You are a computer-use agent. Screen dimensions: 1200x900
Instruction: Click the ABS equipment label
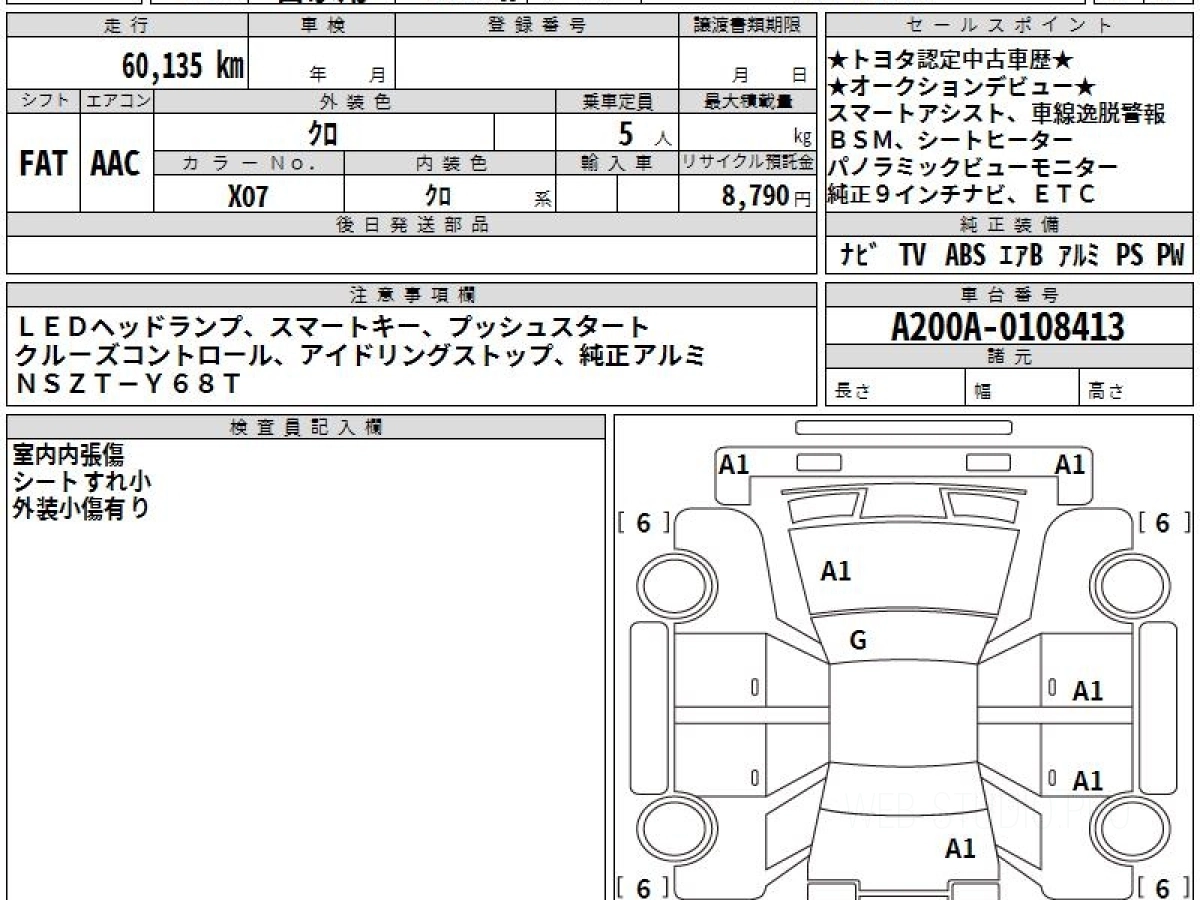964,255
